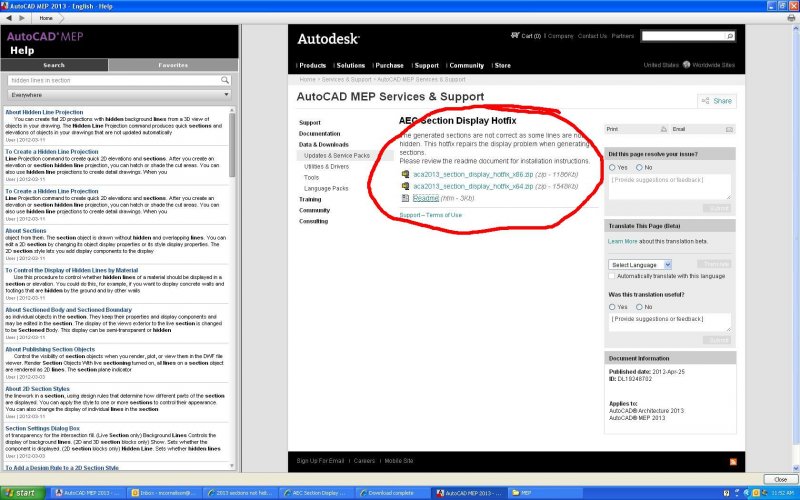Go back using the back arrow
This screenshot has width=800, height=500.
tap(9, 18)
